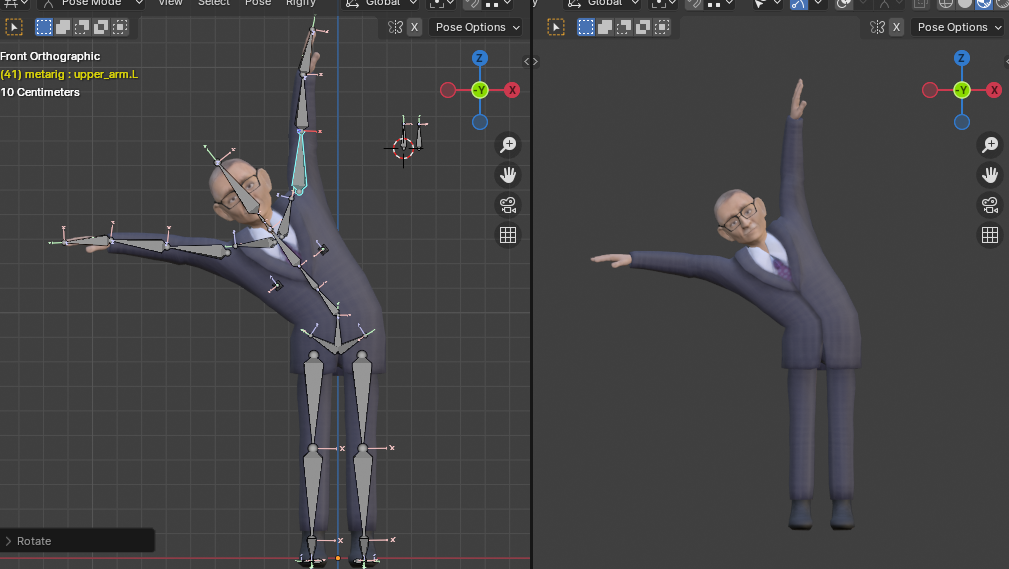Click the pan hand icon in right viewport

pyautogui.click(x=990, y=175)
